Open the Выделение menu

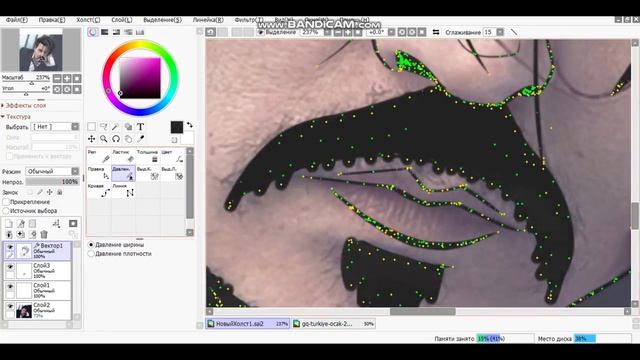(x=162, y=20)
